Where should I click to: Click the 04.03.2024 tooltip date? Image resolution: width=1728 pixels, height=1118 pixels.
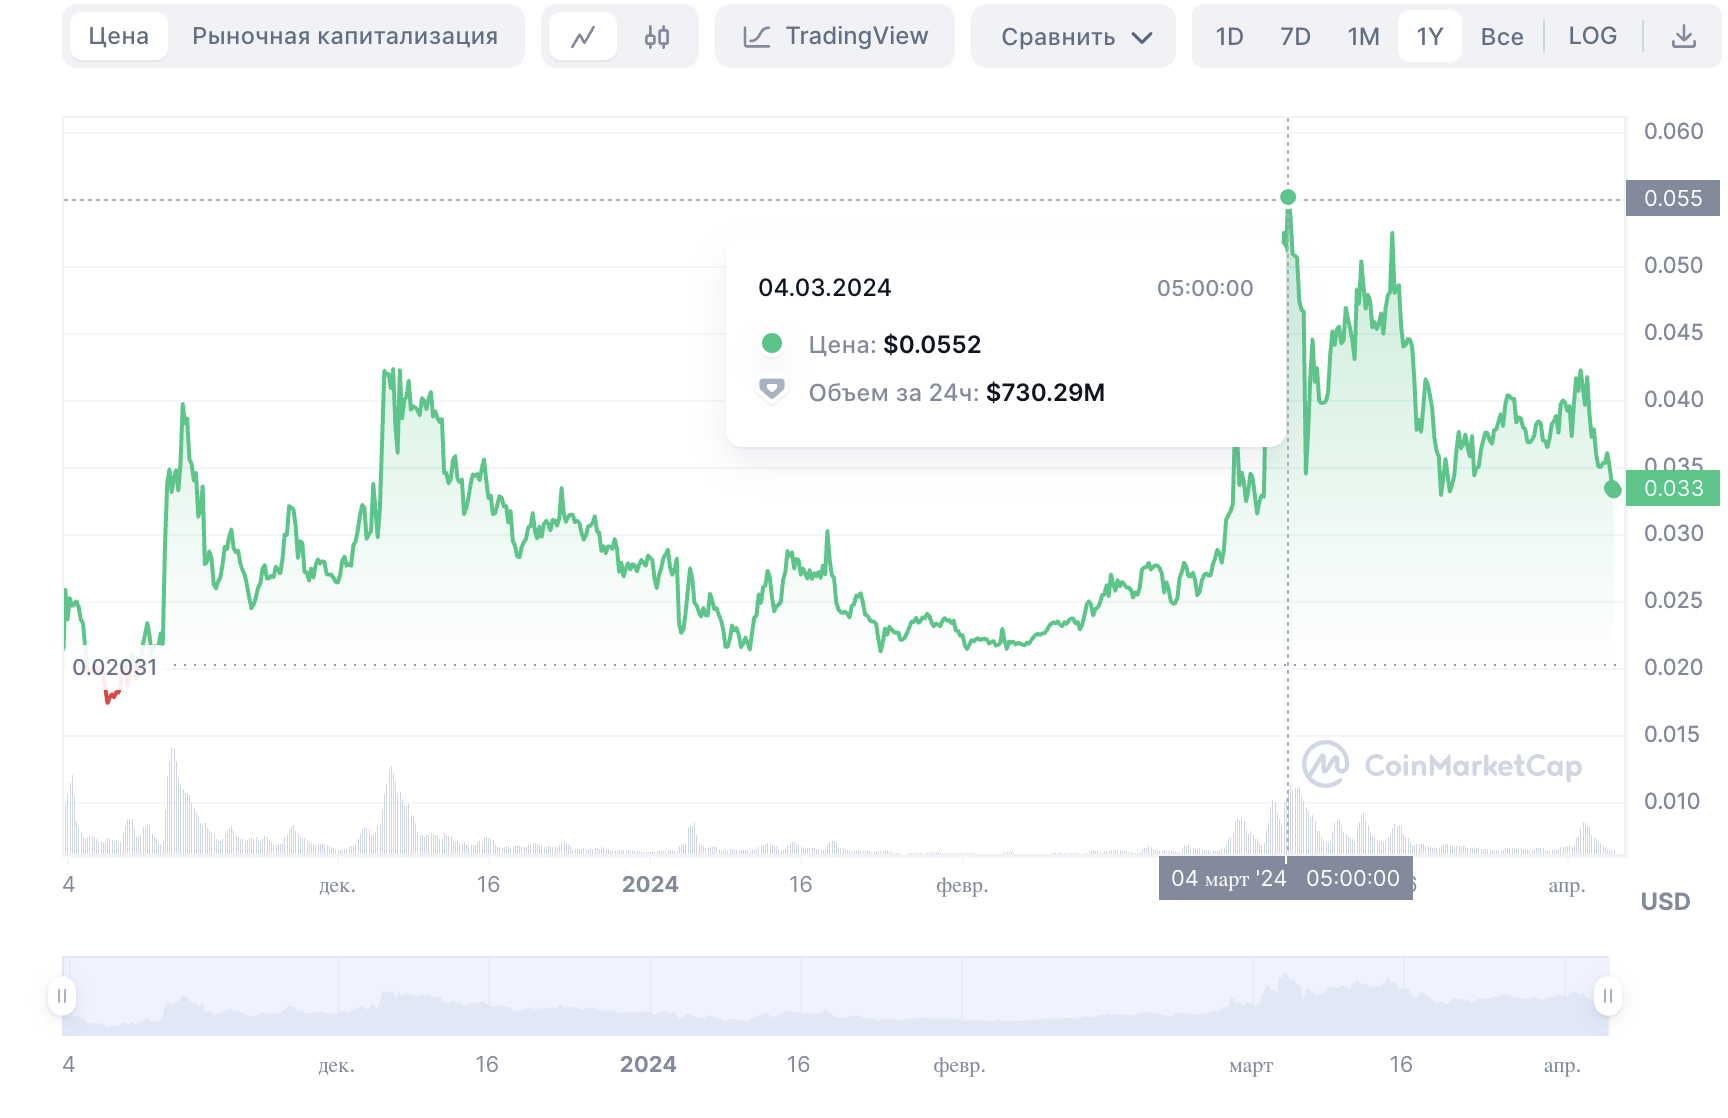[x=825, y=288]
